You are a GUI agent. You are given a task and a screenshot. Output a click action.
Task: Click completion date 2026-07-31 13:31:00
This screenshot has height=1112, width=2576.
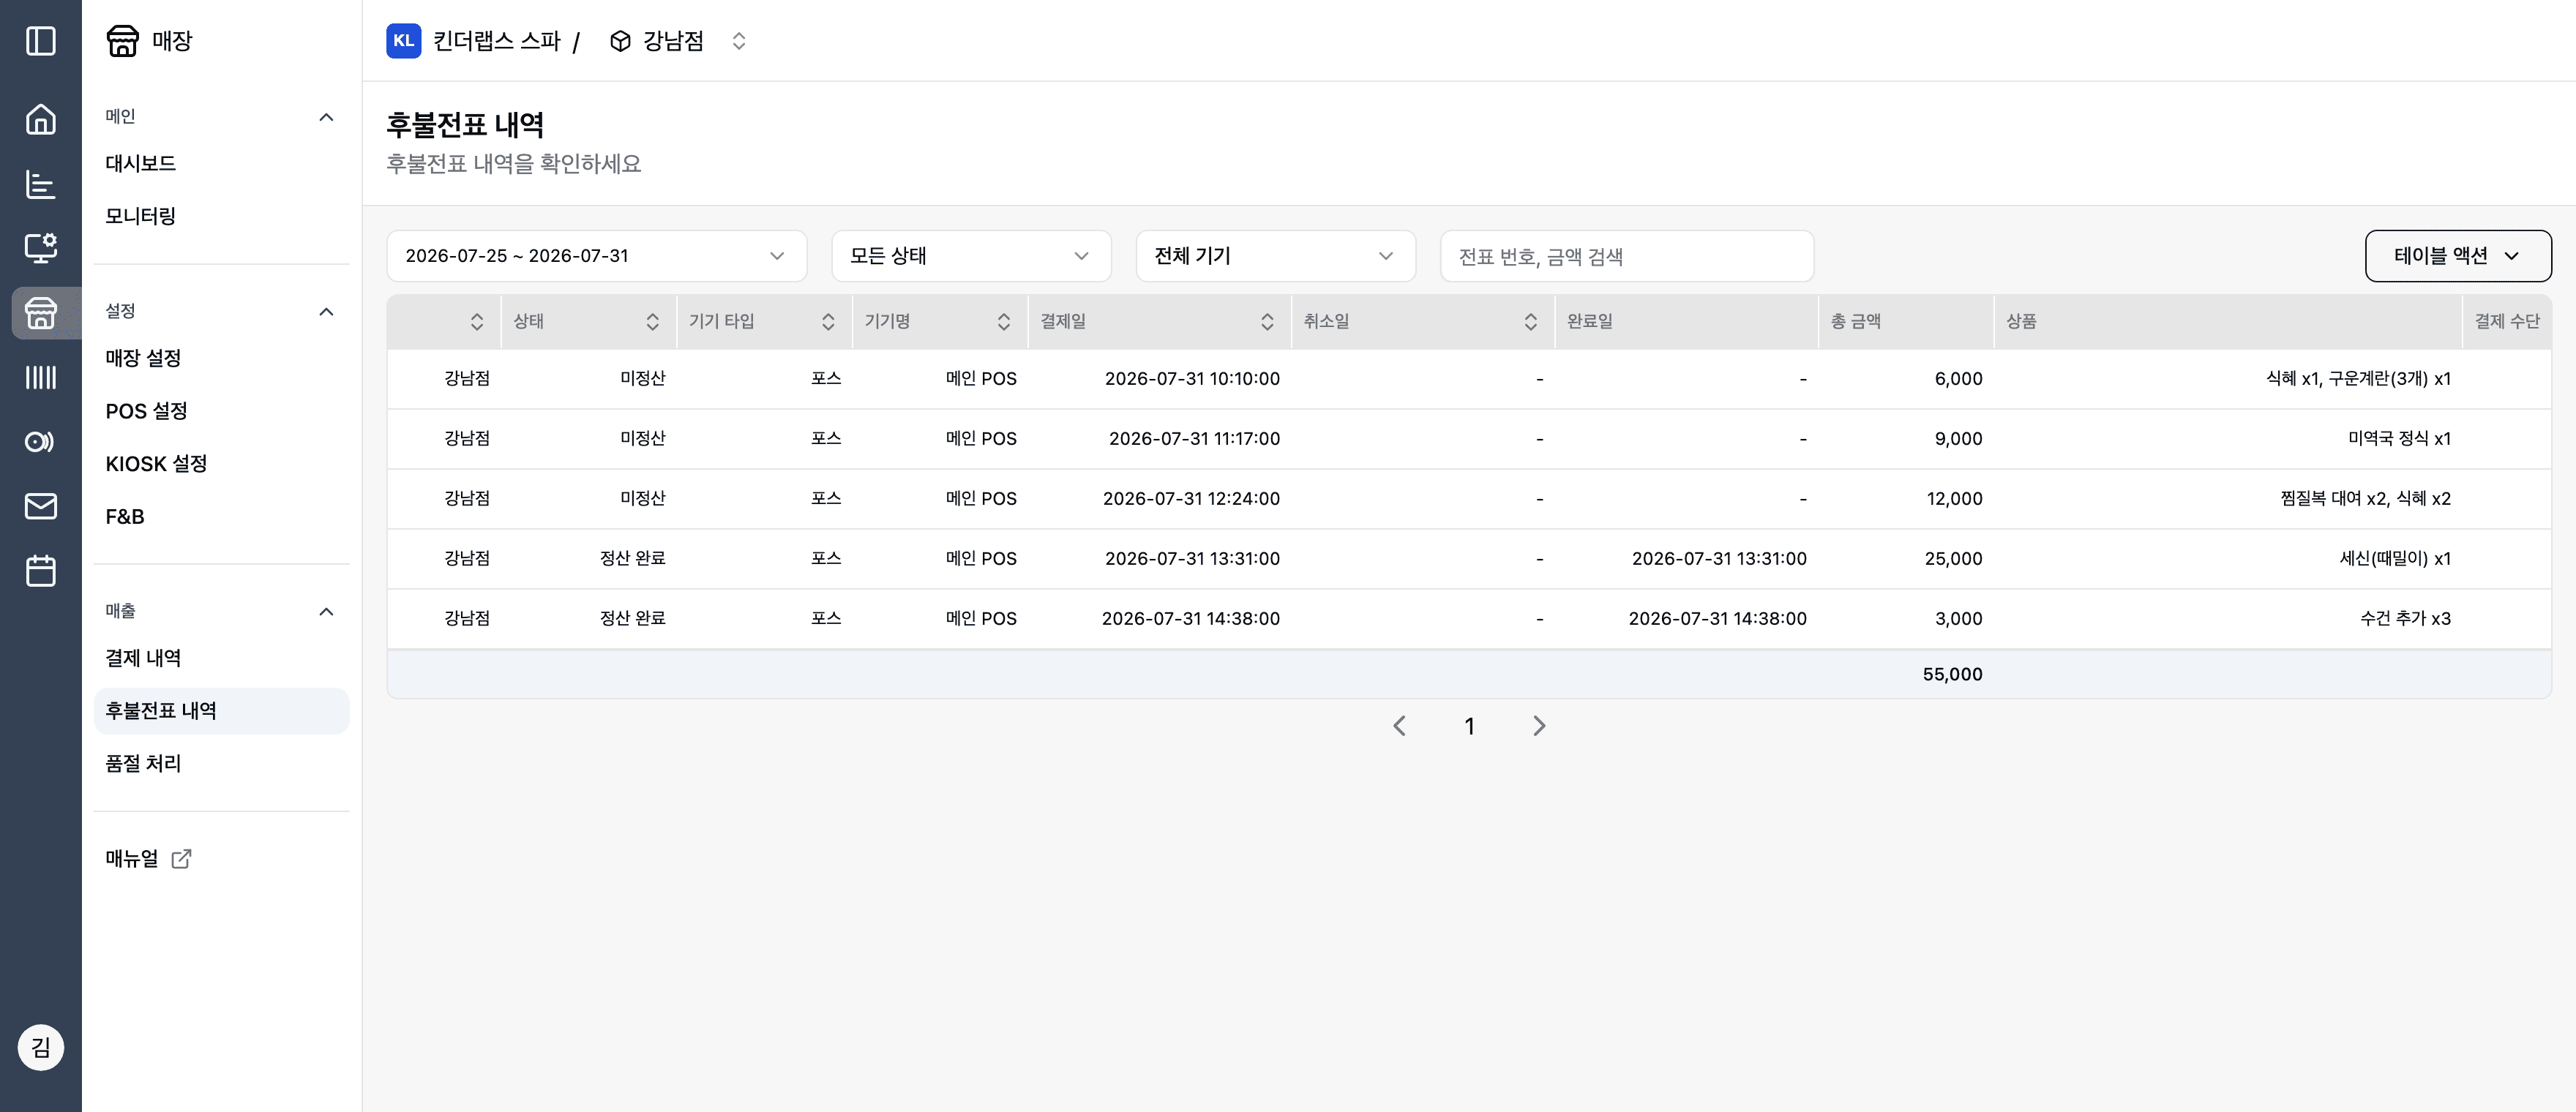(1719, 559)
